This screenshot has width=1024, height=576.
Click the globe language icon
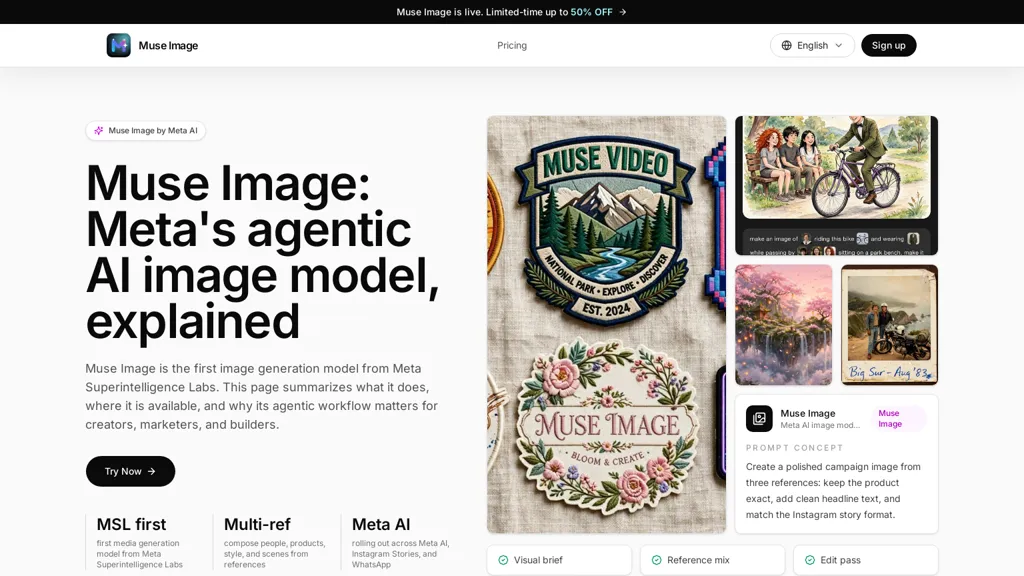point(786,45)
